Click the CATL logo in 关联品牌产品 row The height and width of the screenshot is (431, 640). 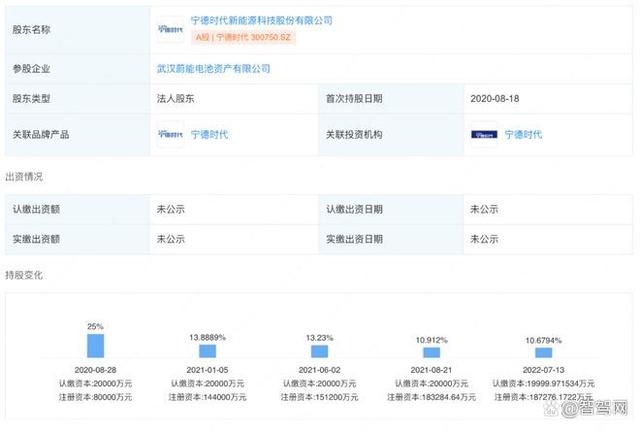pos(171,134)
